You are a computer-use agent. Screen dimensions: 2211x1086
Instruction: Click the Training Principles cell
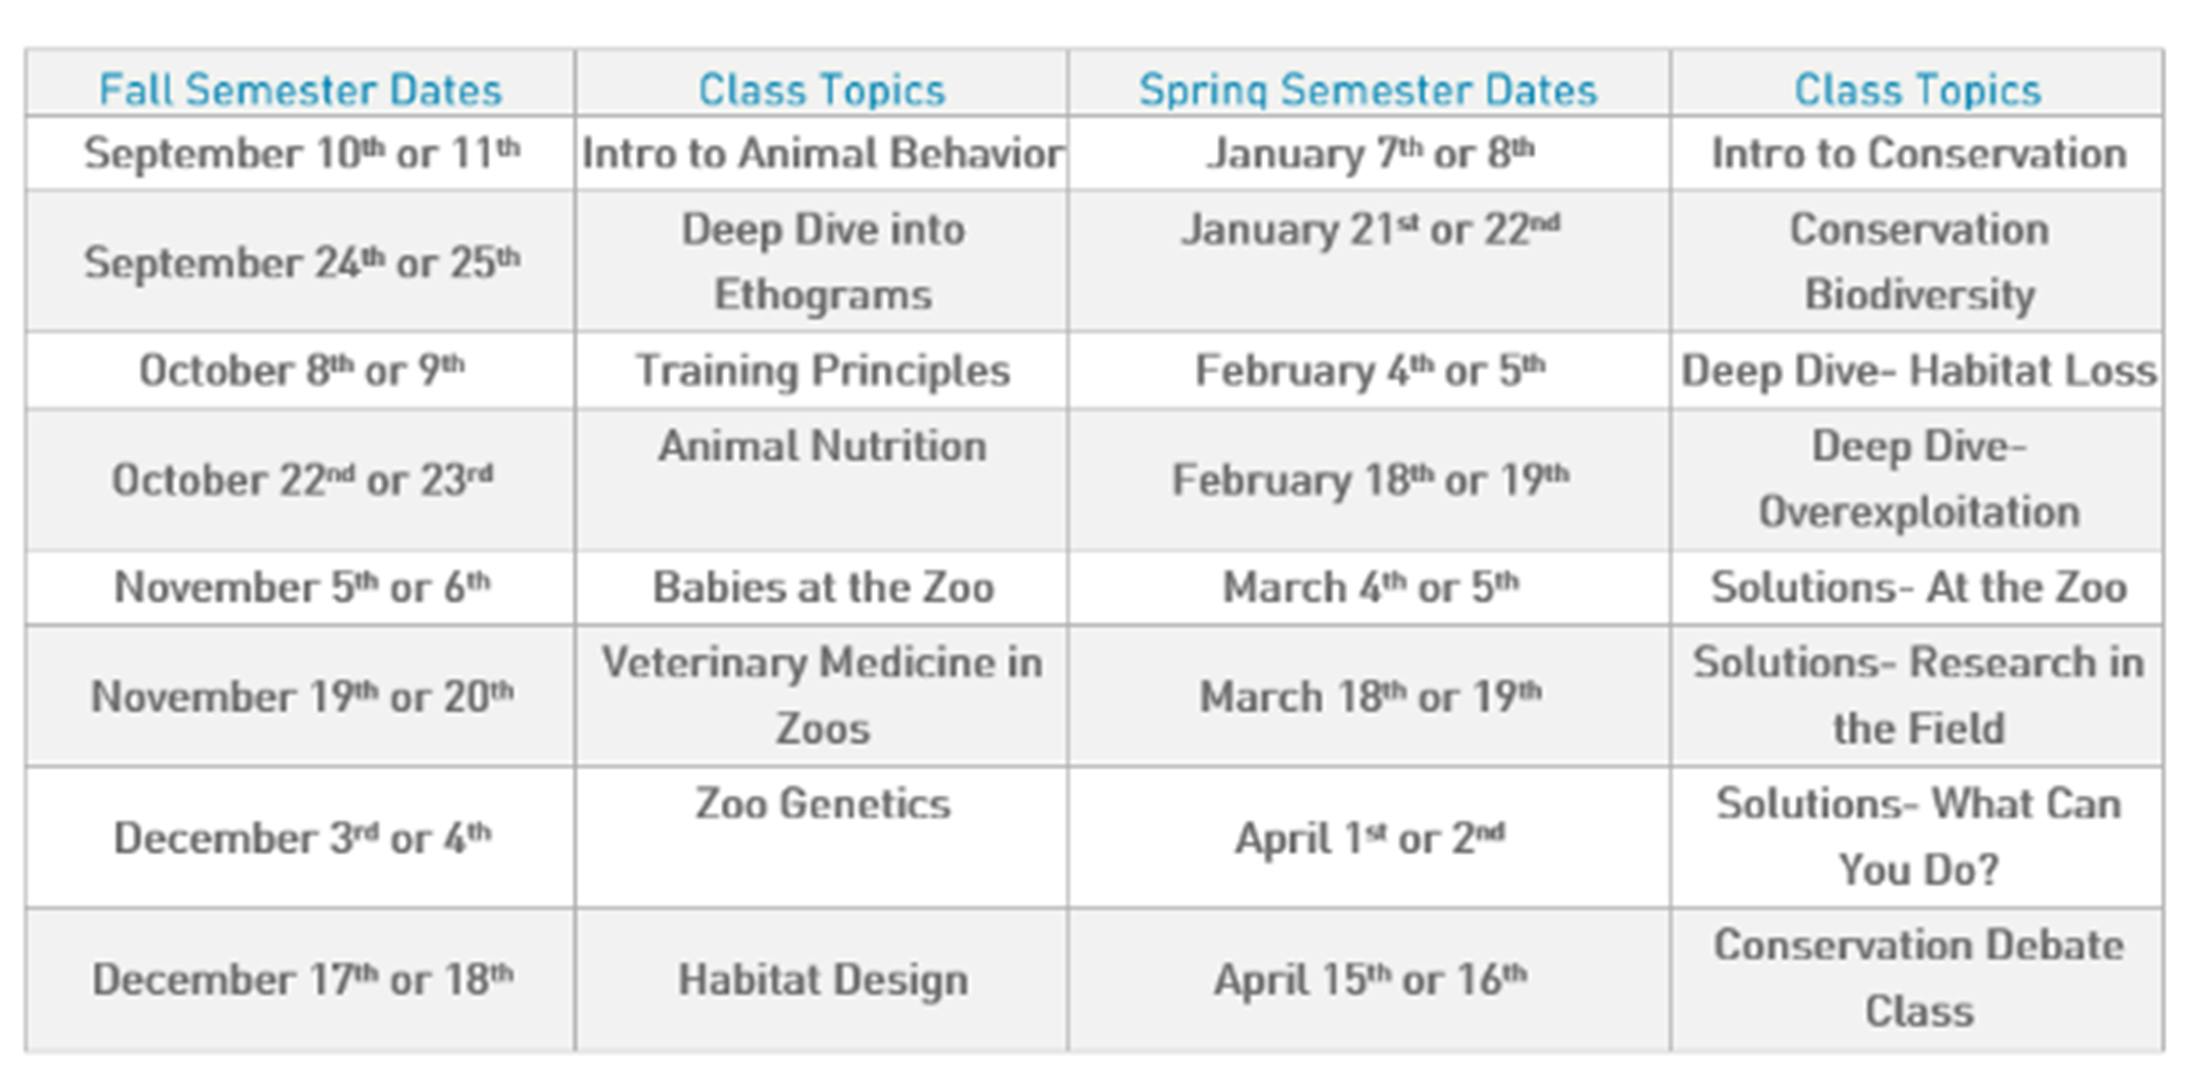point(822,371)
